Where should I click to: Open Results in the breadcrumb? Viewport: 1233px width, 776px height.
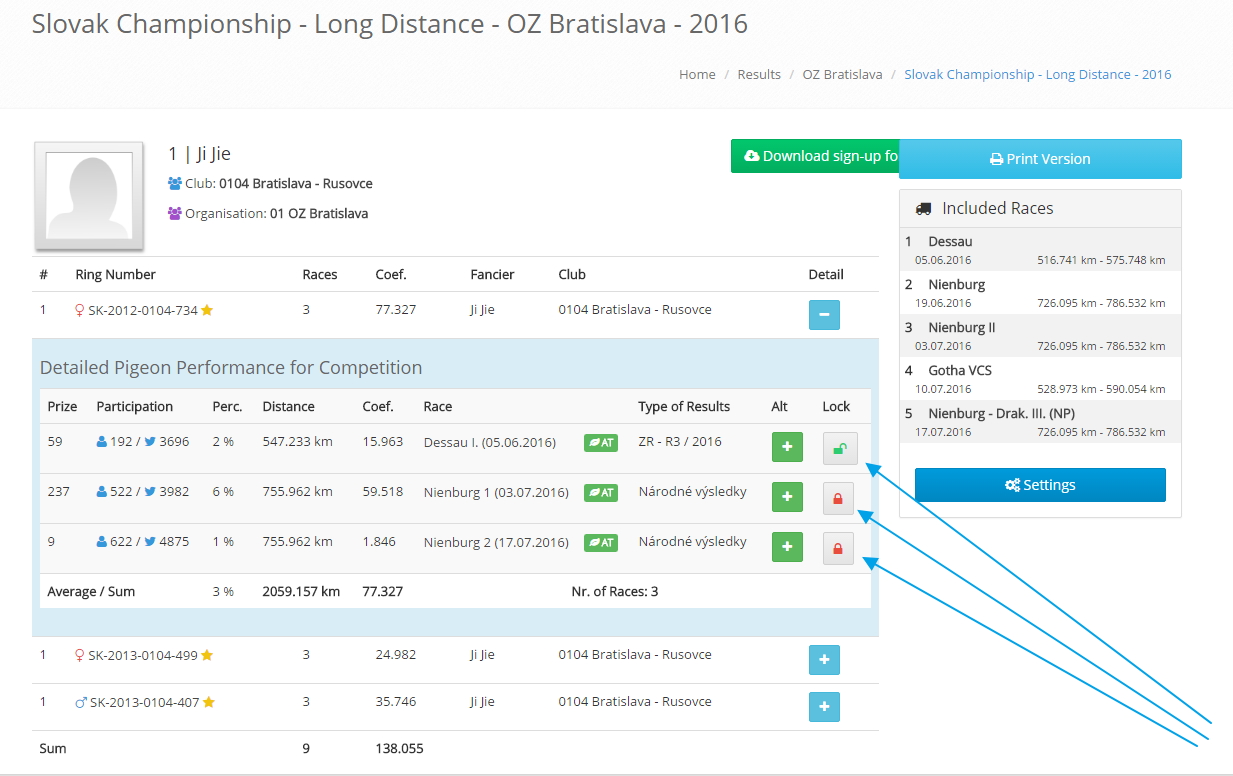(759, 75)
